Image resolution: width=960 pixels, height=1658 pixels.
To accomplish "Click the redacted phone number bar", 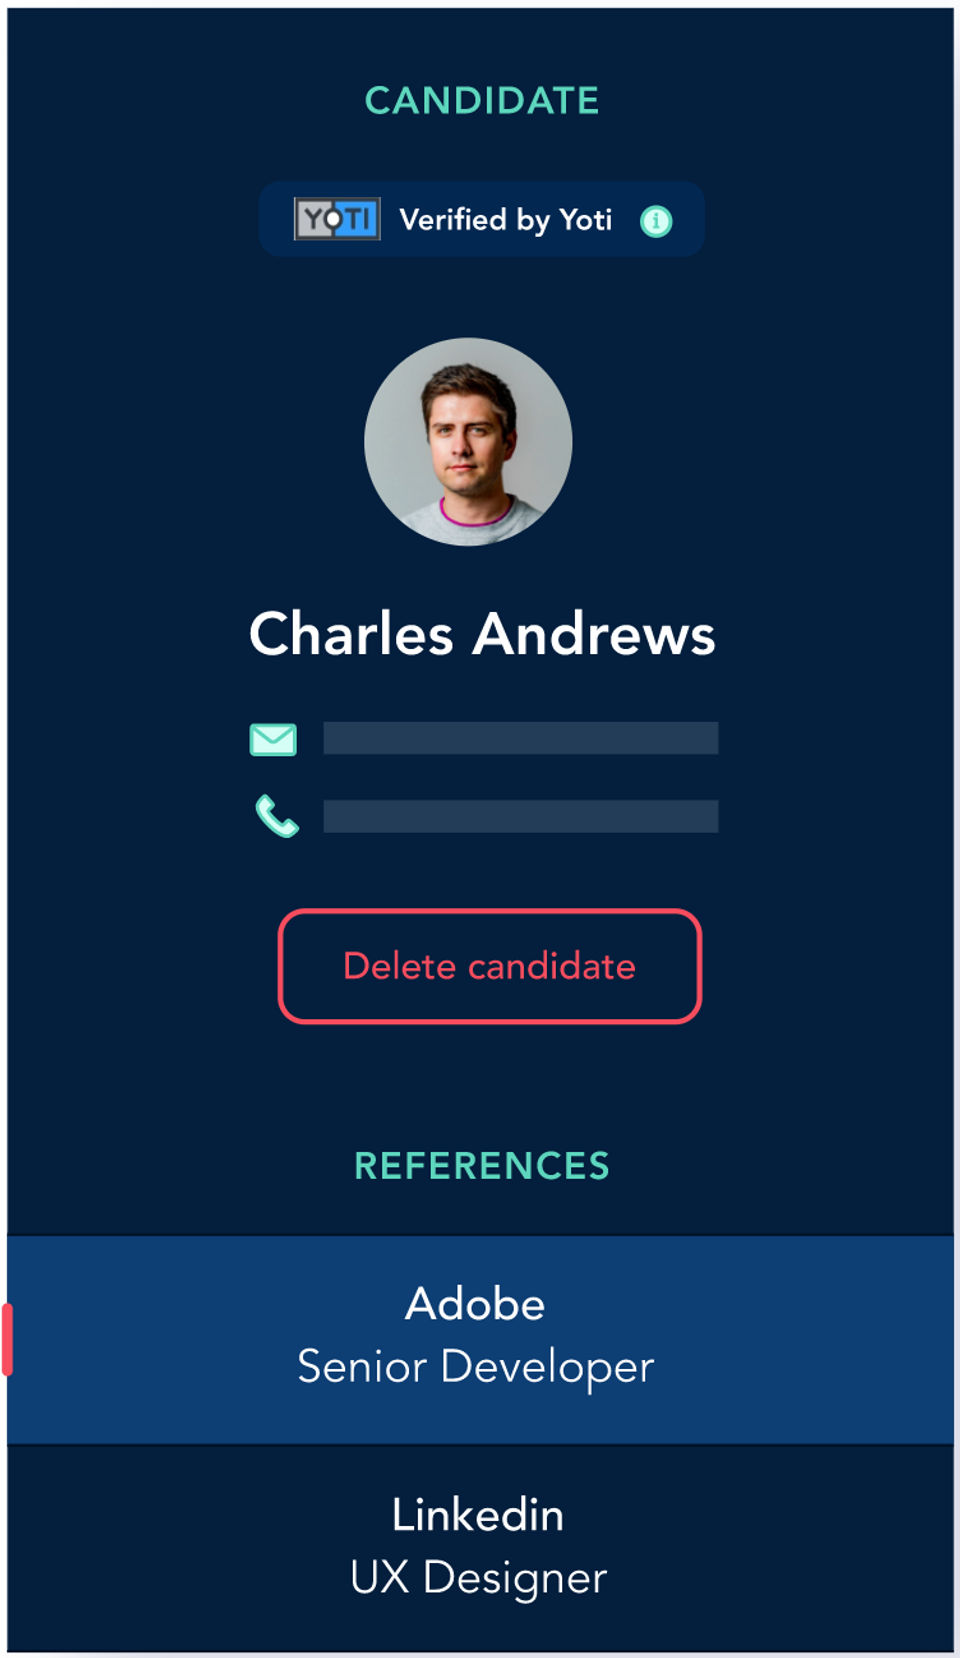I will coord(520,816).
